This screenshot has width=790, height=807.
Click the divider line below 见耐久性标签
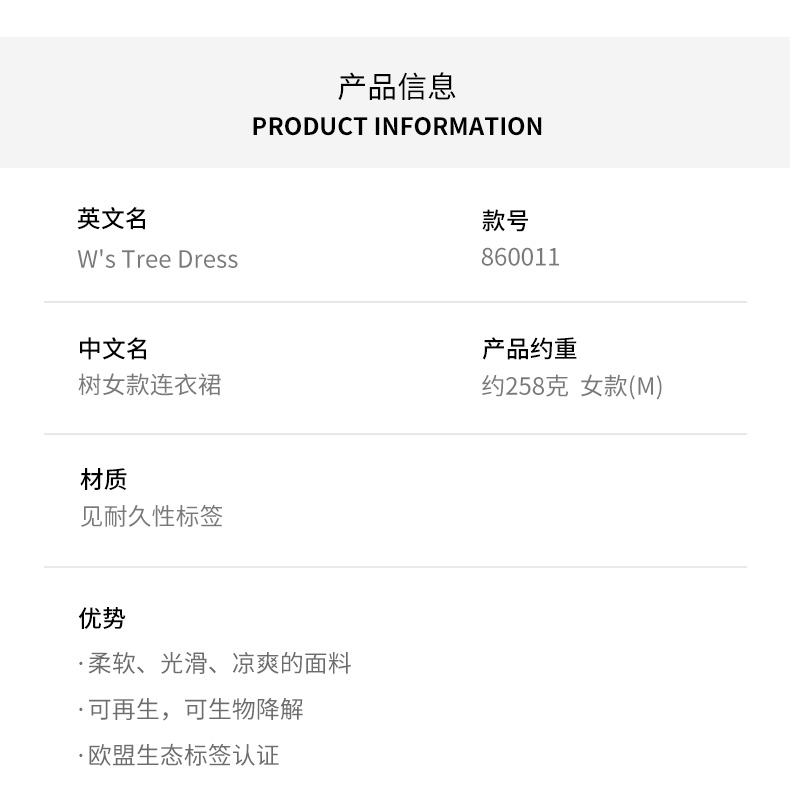click(x=395, y=567)
